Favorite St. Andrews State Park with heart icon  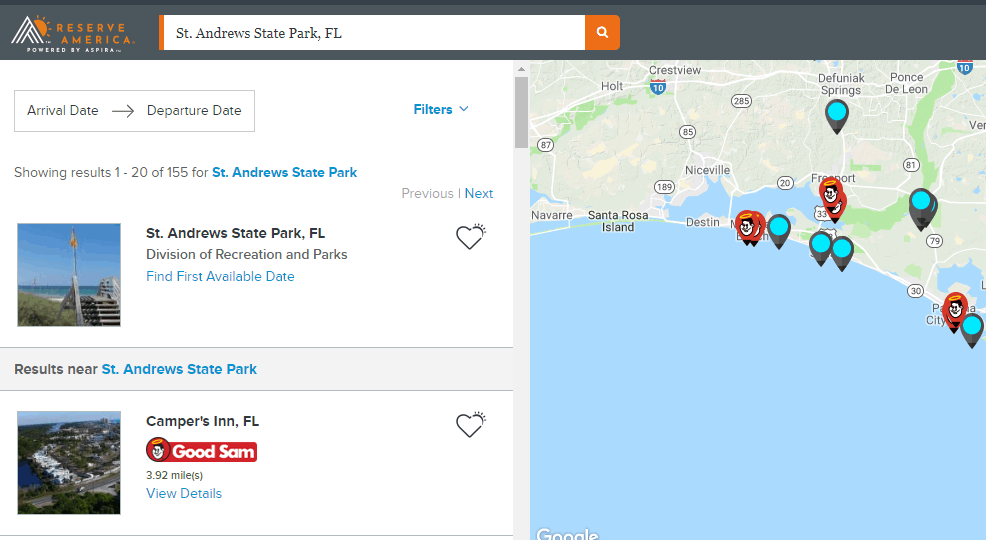click(471, 236)
